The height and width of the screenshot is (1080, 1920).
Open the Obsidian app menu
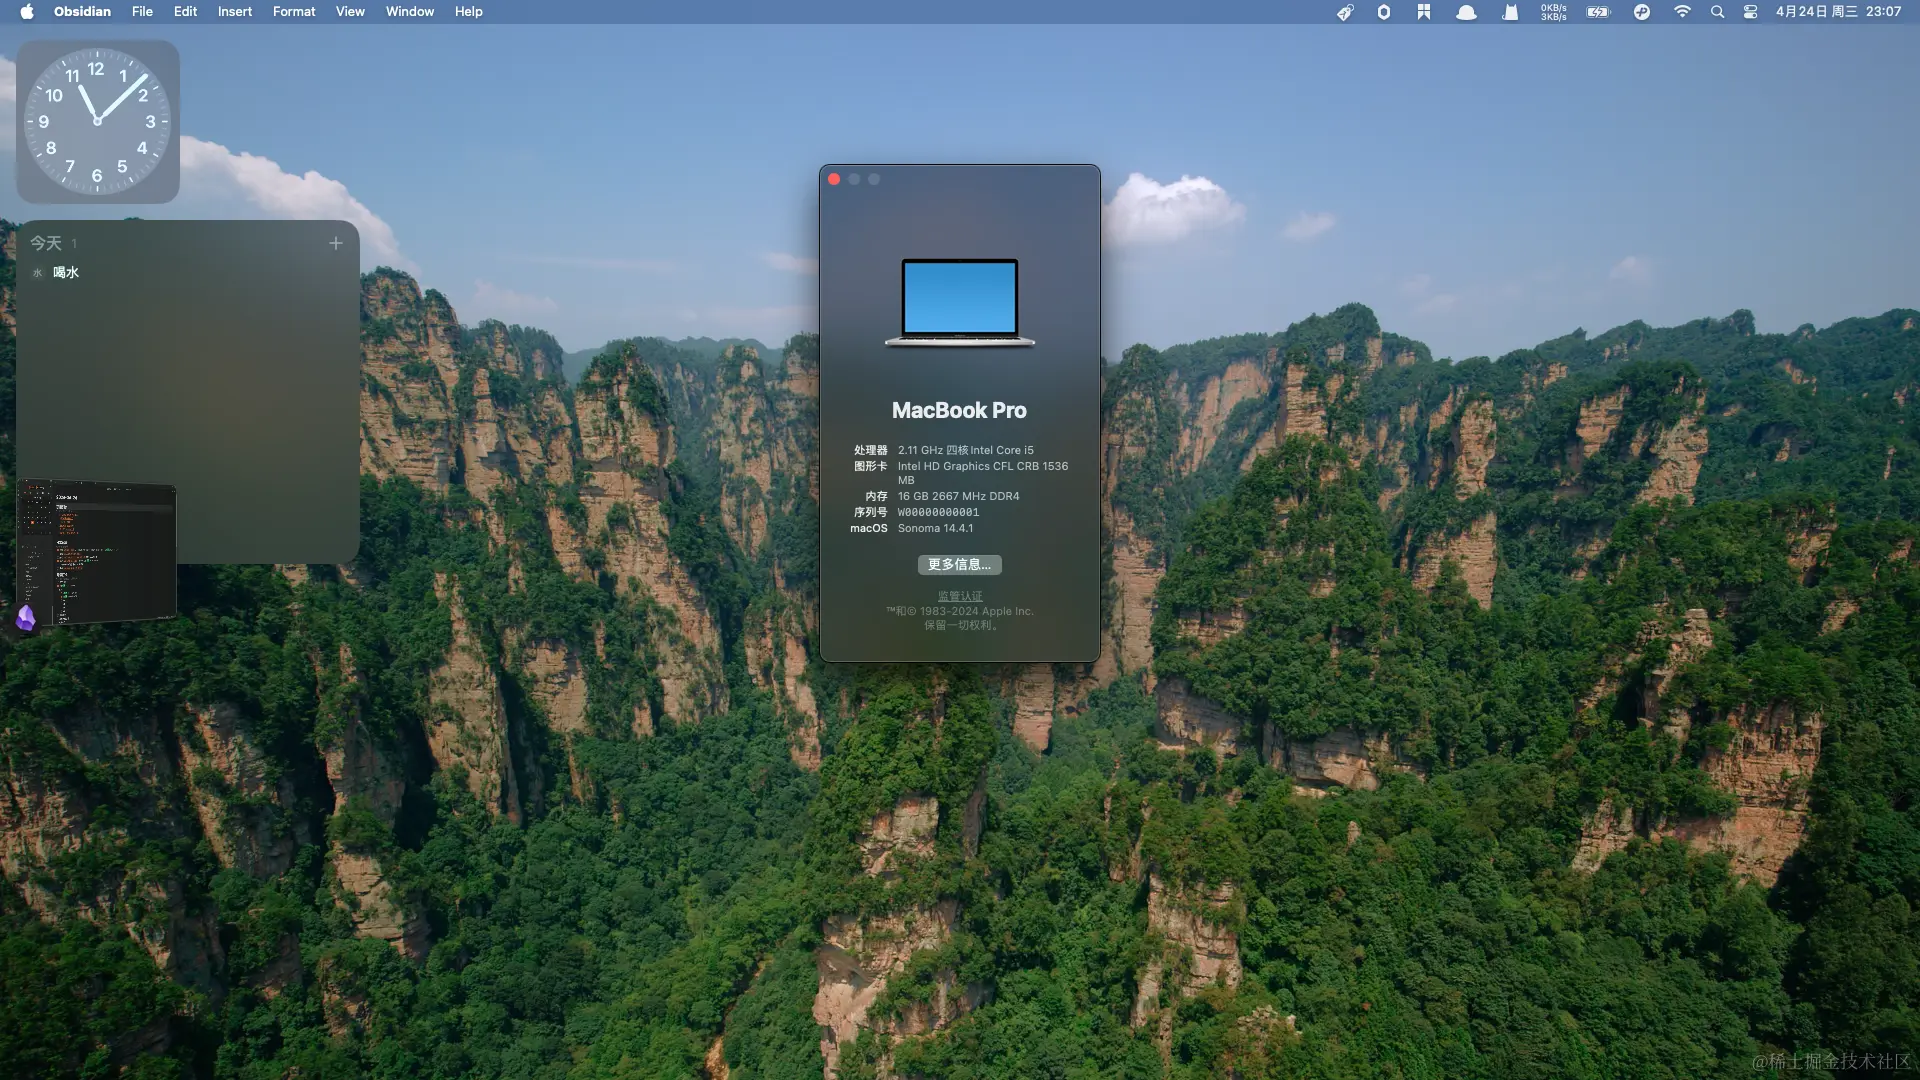82,12
